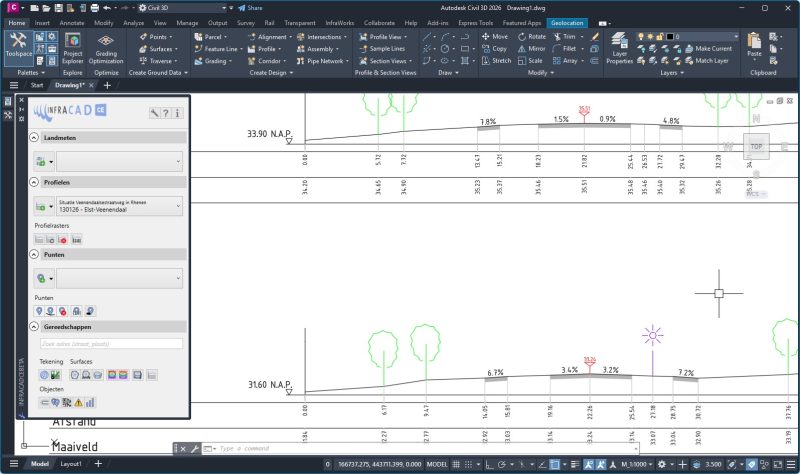Expand the Create Design panel title
Image resolution: width=800 pixels, height=474 pixels.
tap(271, 73)
